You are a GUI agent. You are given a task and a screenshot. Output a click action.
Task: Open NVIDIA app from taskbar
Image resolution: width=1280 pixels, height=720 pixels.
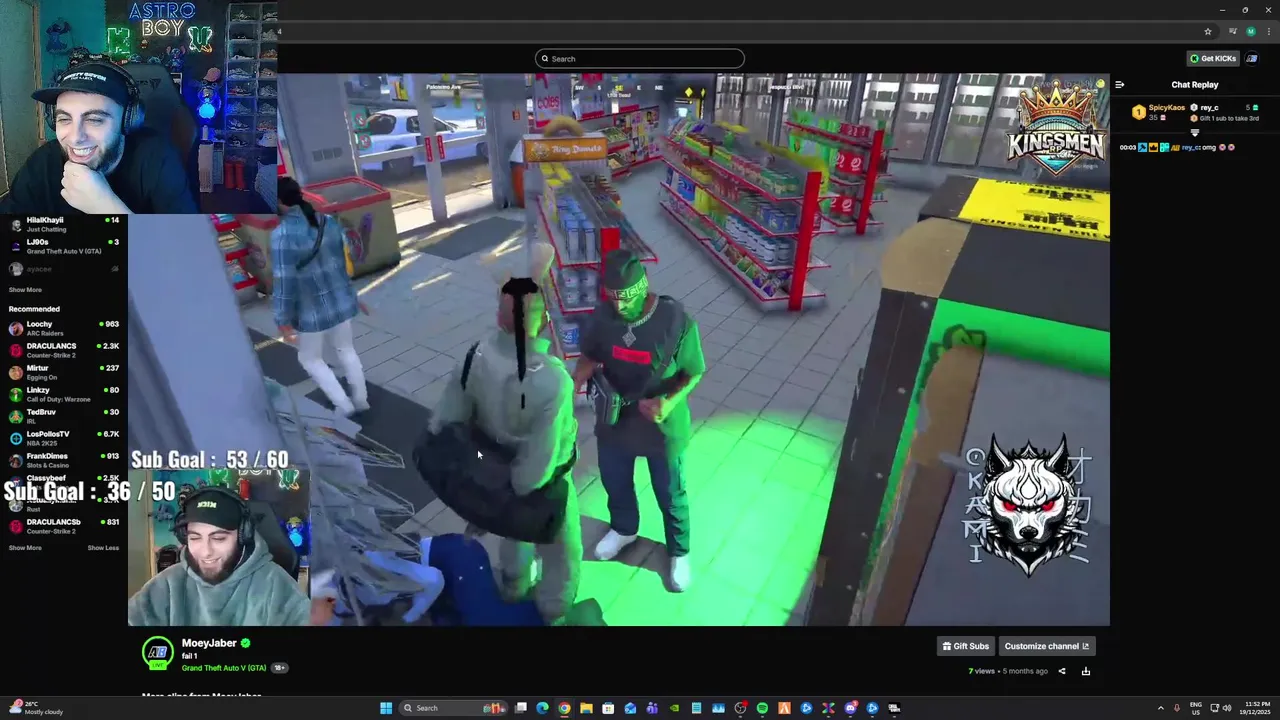(x=674, y=708)
